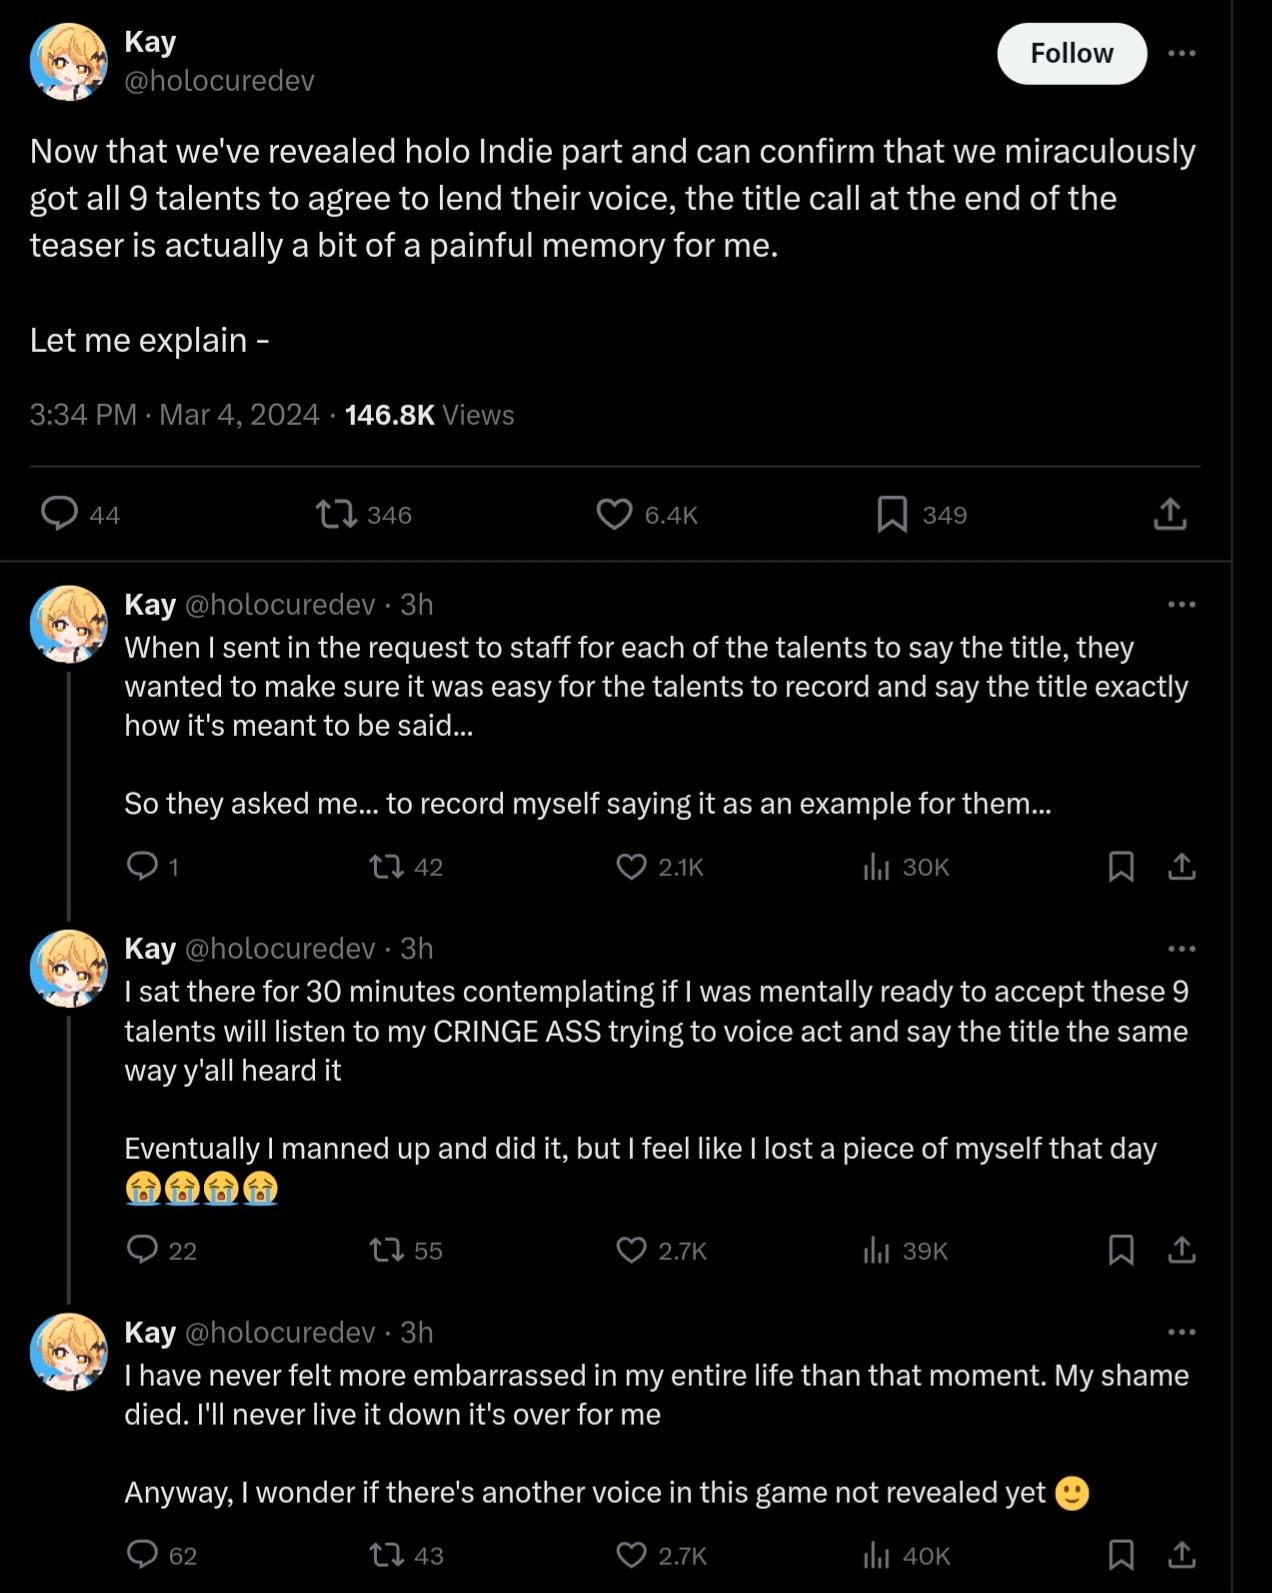Like the last reply about another voice

[631, 1555]
